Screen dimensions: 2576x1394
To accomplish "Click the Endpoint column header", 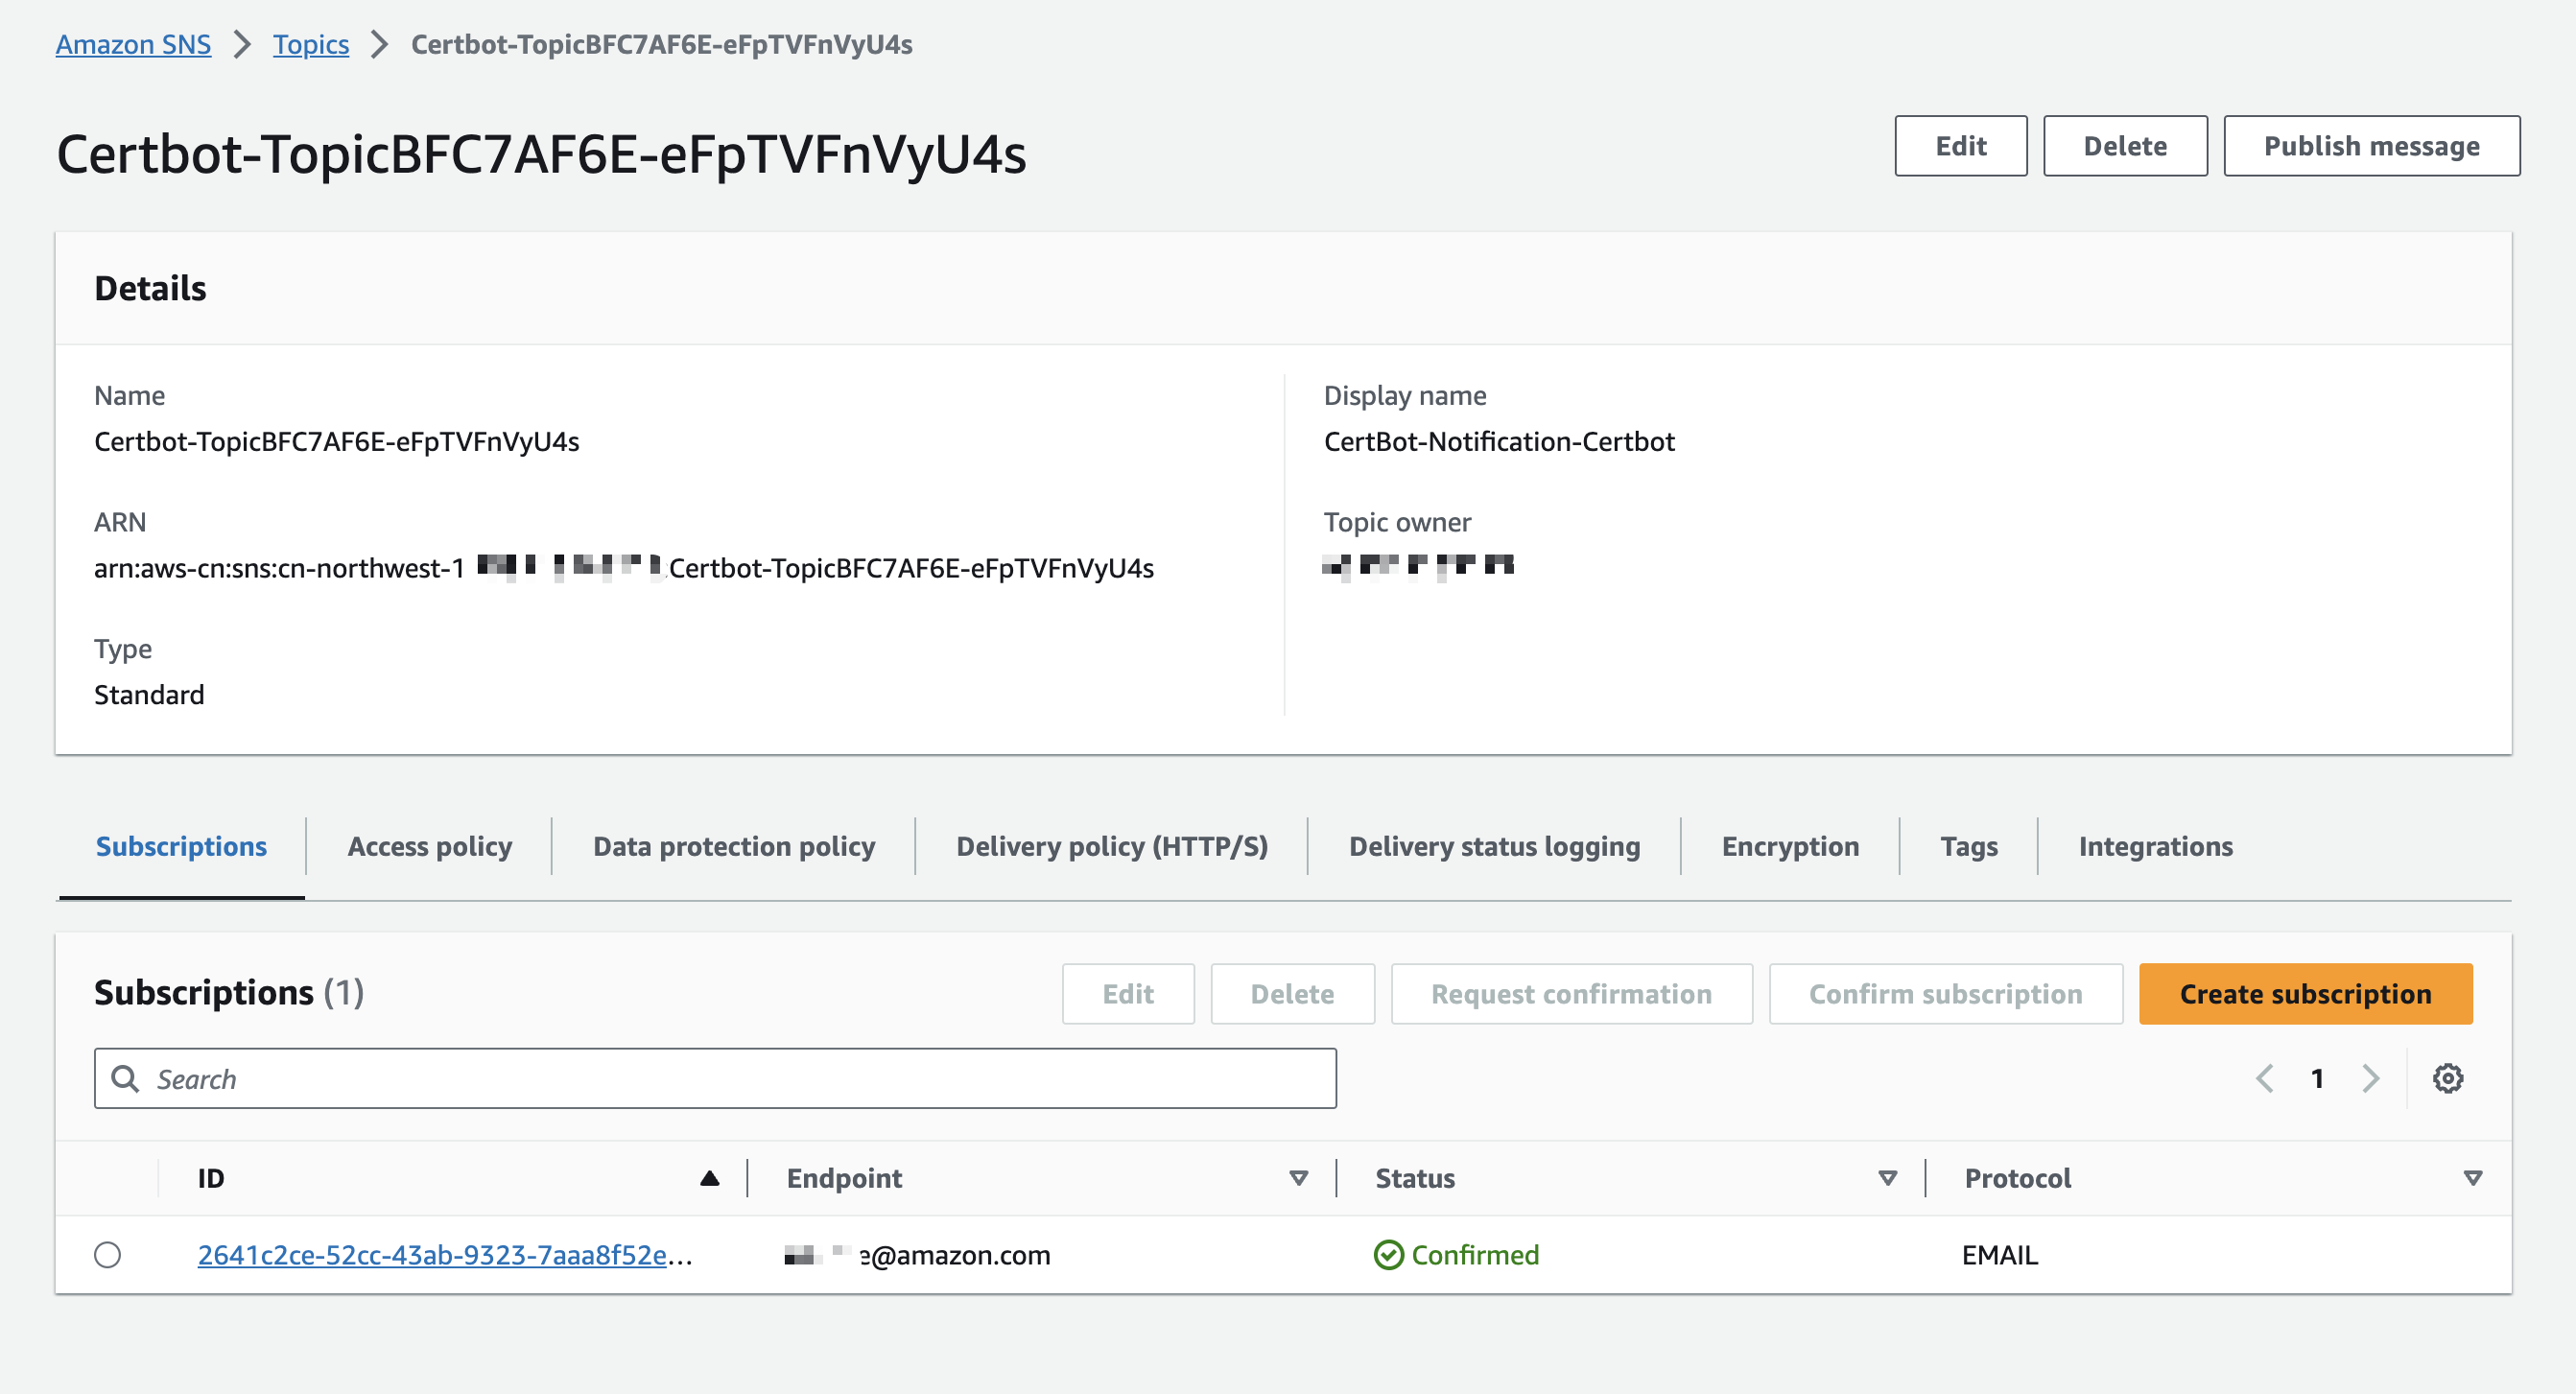I will (x=844, y=1178).
